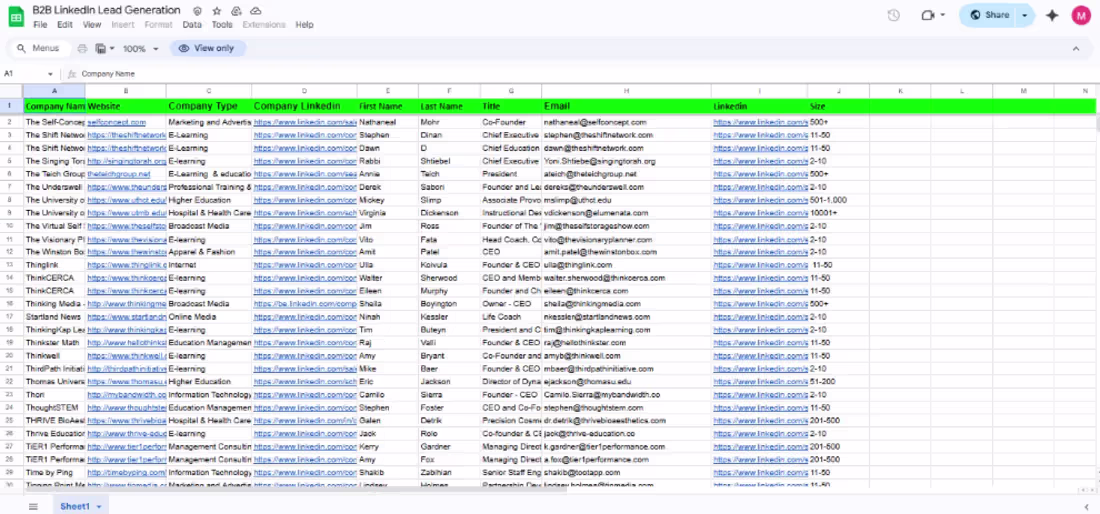Image resolution: width=1100 pixels, height=514 pixels.
Task: Open the Name box dropdown arrow
Action: pos(51,74)
